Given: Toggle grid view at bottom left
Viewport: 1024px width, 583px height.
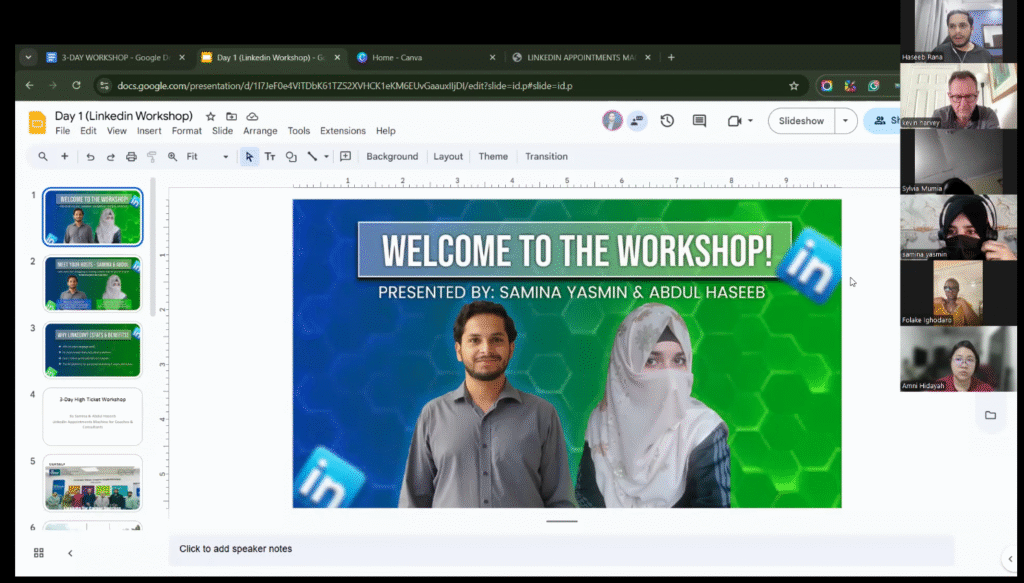Looking at the screenshot, I should point(39,553).
